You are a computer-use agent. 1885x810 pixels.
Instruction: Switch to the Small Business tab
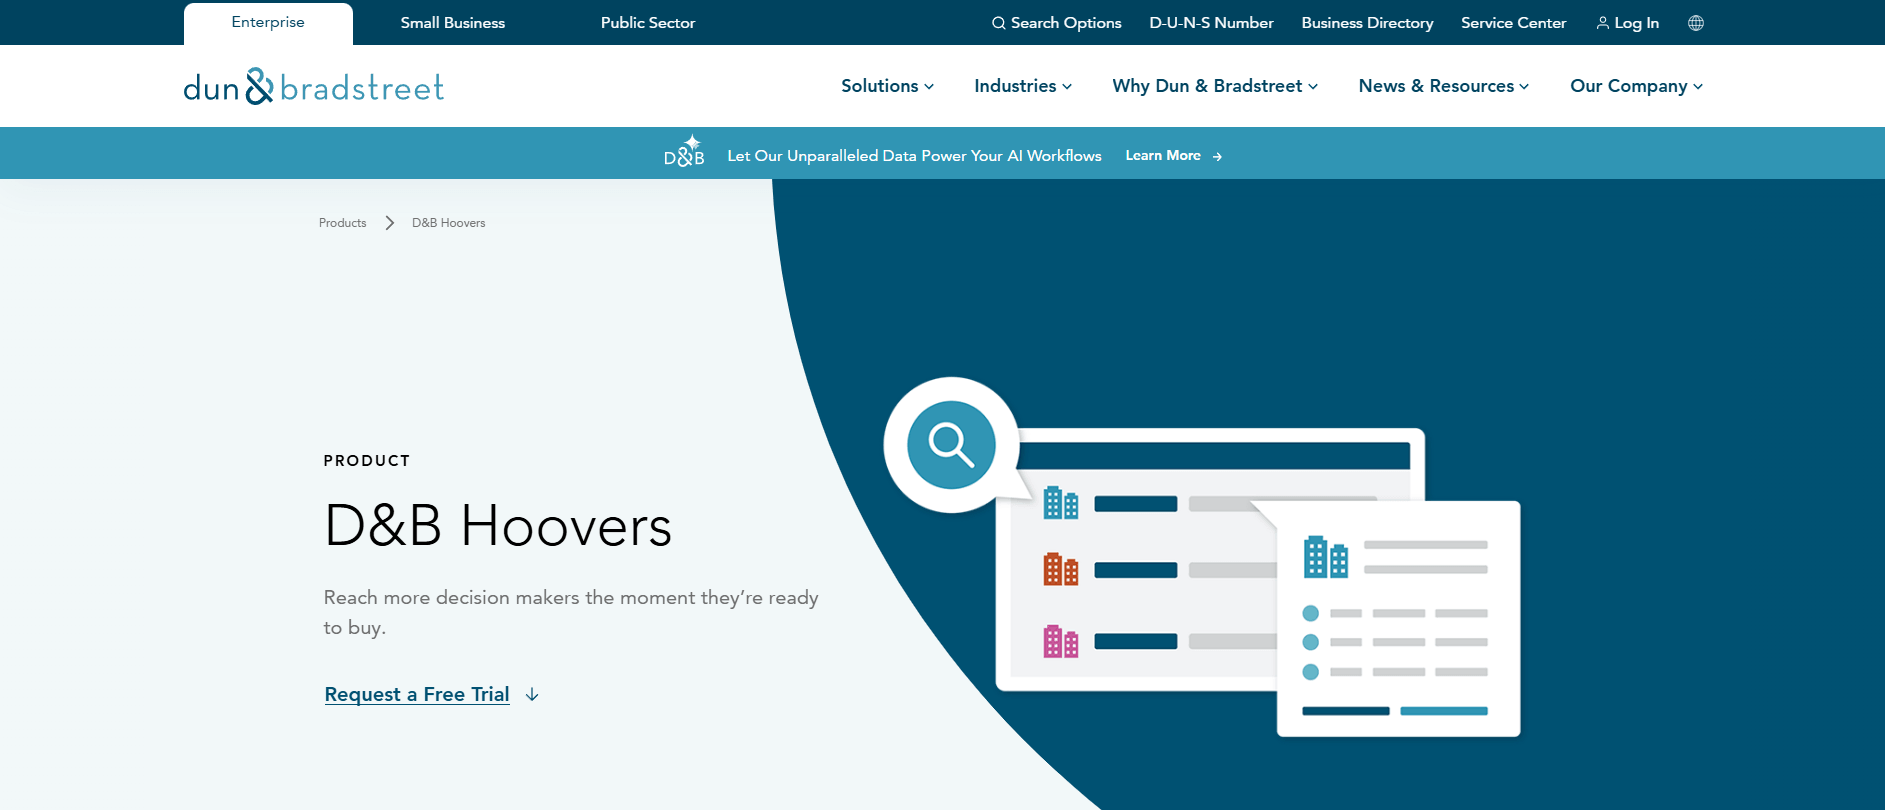coord(453,23)
